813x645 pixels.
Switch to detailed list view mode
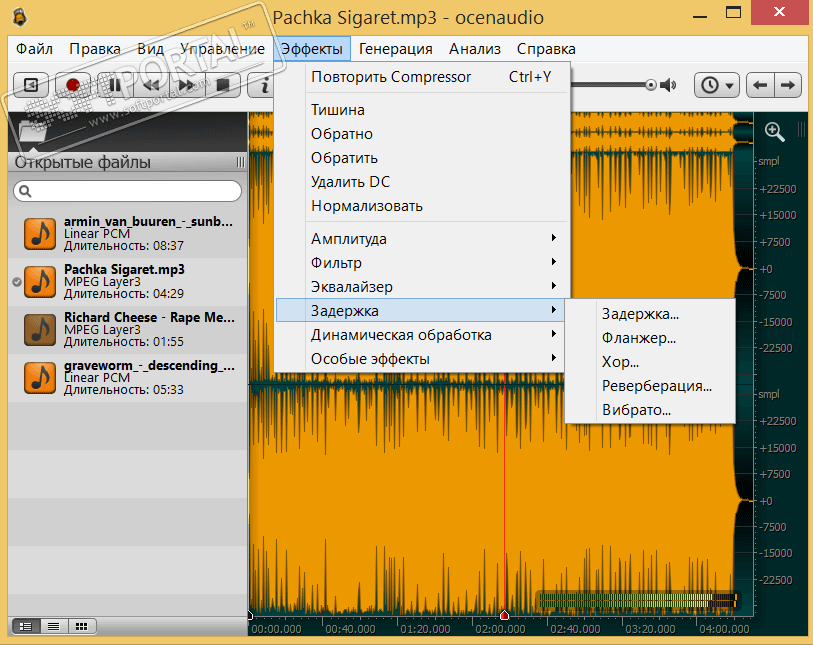[25, 626]
